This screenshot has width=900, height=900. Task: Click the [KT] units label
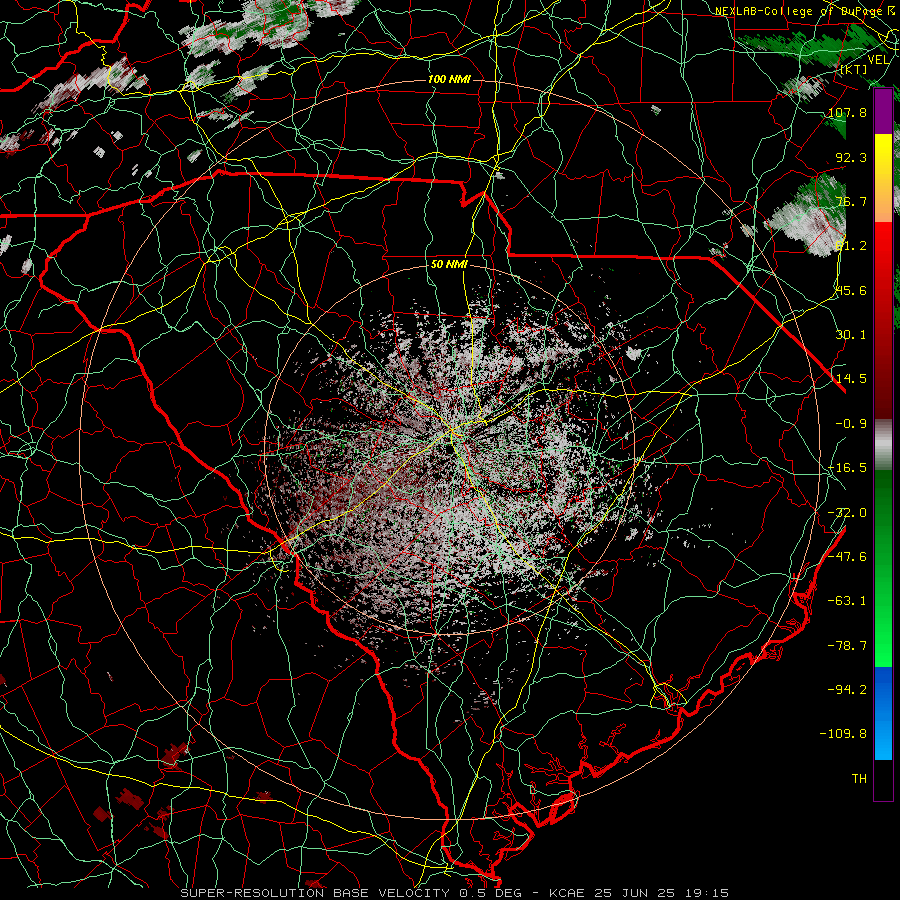[x=855, y=70]
